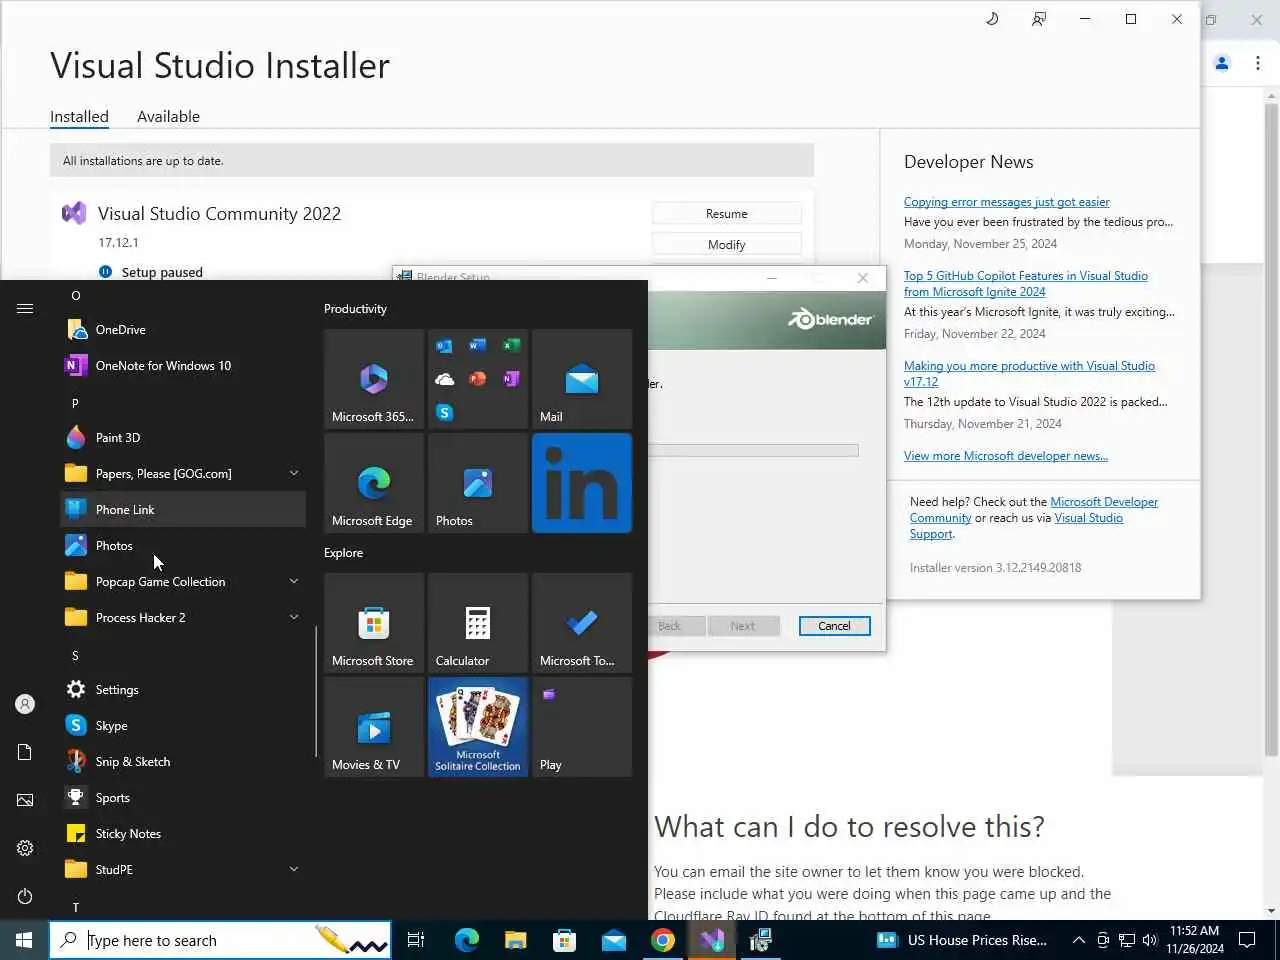Cancel the Blender Setup wizard
The height and width of the screenshot is (960, 1280).
pos(835,626)
